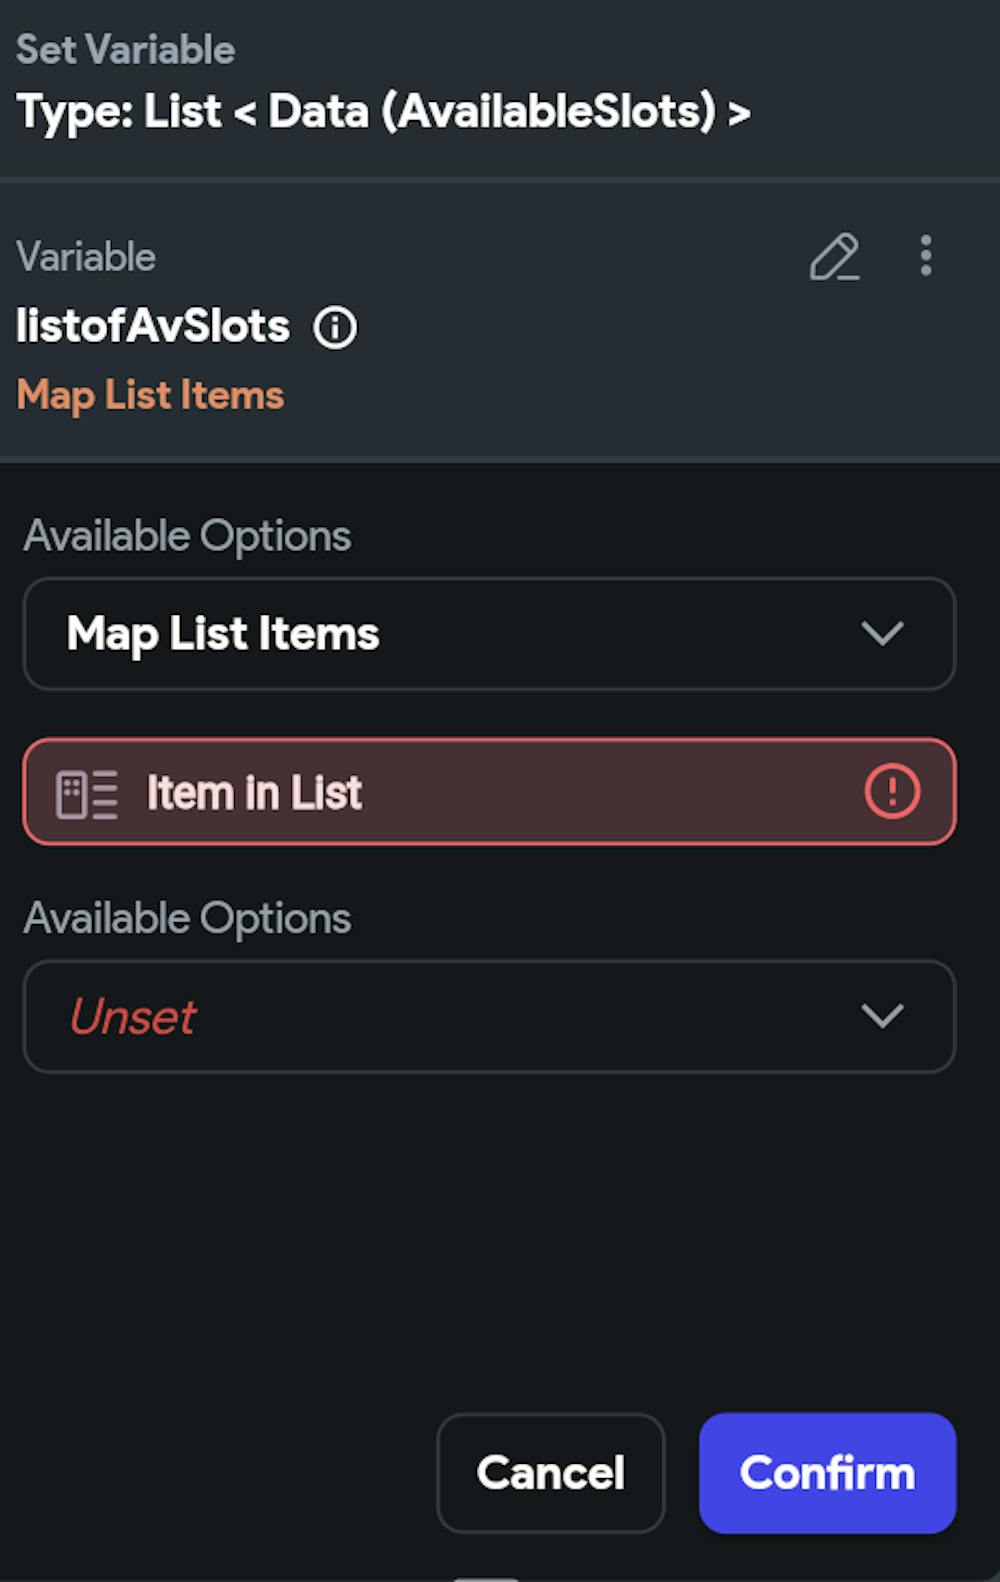Click the first Available Options label
This screenshot has height=1582, width=1000.
(x=187, y=536)
